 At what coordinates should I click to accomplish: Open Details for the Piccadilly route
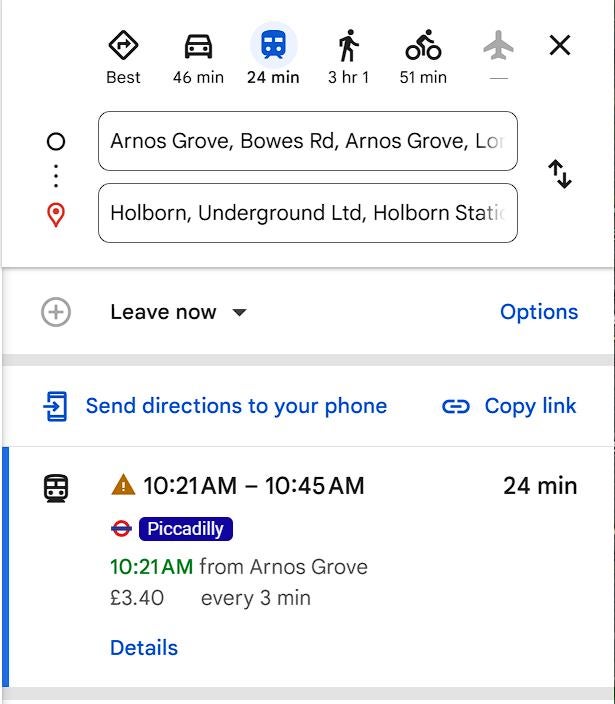tap(144, 648)
